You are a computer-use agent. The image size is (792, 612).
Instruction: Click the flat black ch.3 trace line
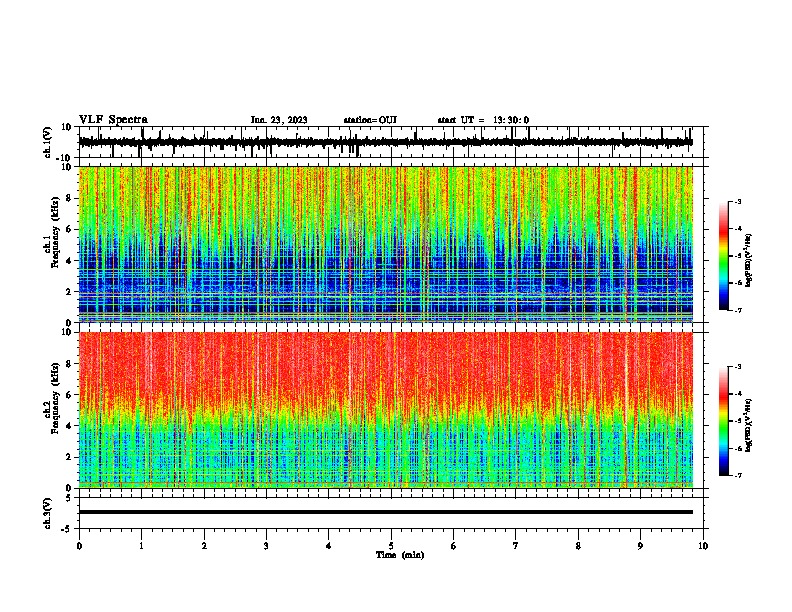pos(386,512)
